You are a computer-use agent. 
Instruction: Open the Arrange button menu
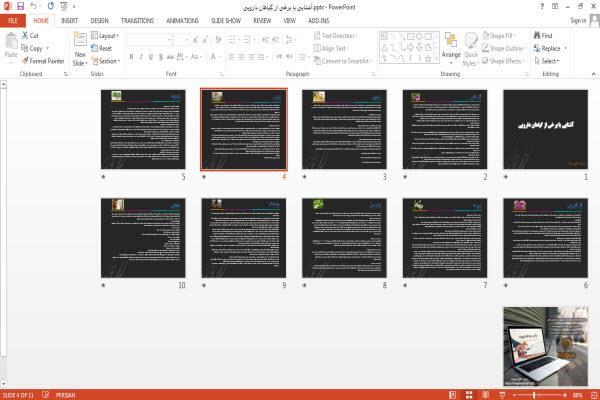tap(451, 49)
